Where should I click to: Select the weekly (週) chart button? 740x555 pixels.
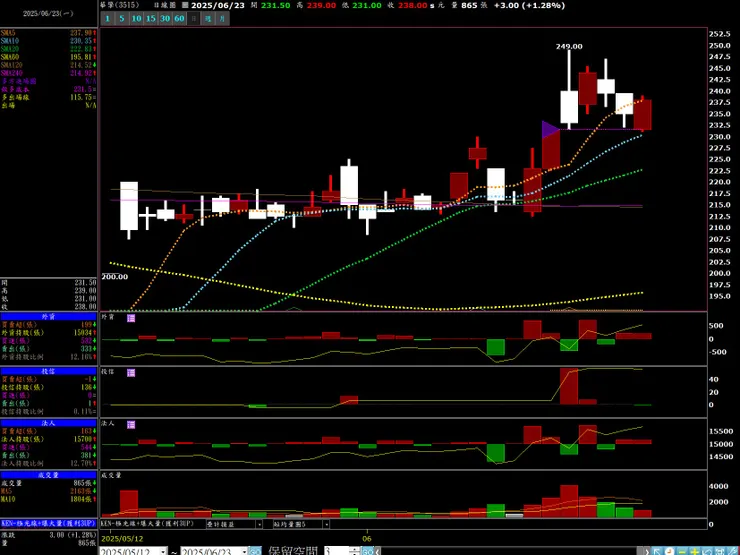click(x=208, y=18)
